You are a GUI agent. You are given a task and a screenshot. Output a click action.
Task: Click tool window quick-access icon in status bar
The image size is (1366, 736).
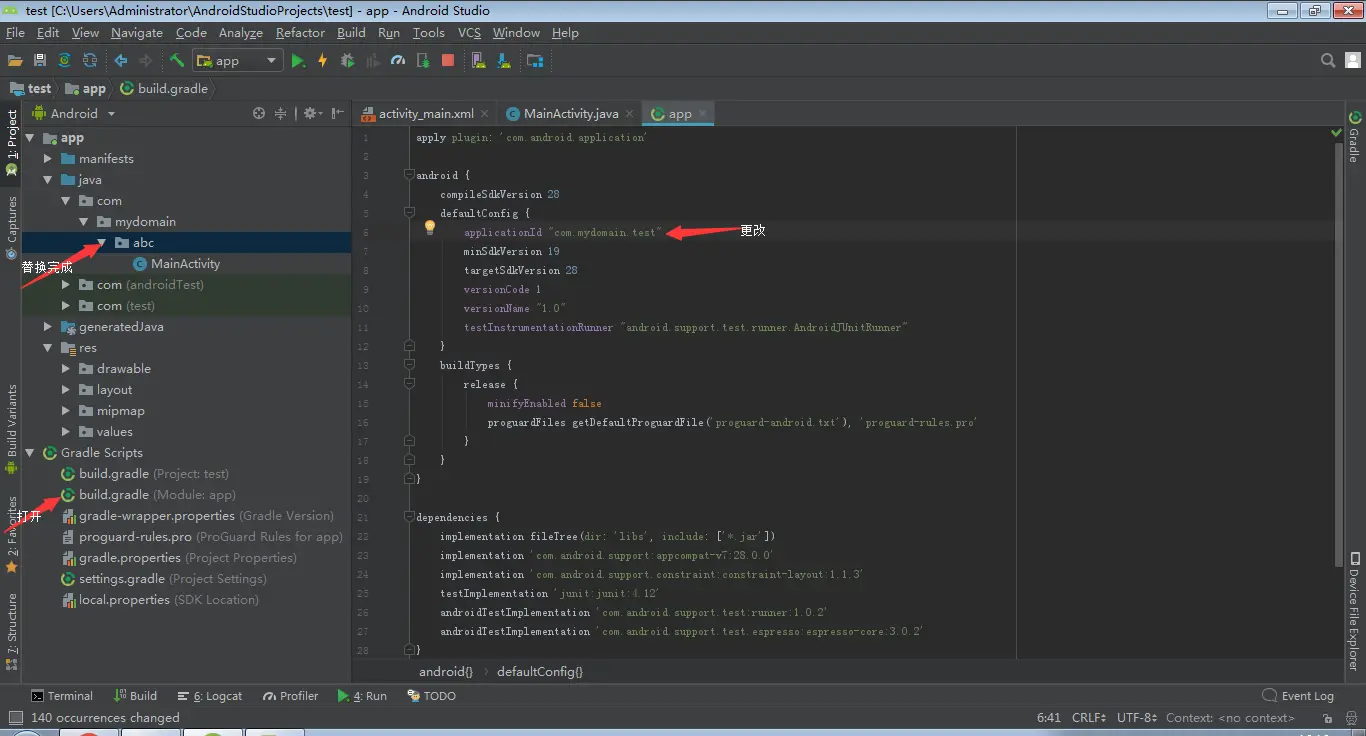coord(15,717)
